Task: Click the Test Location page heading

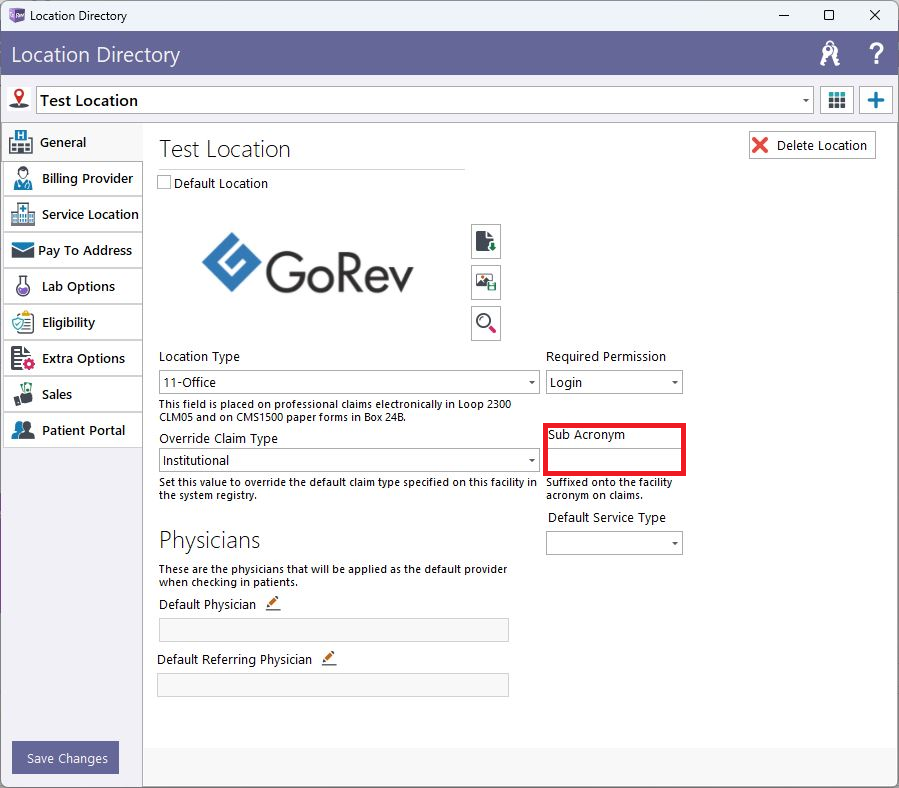Action: point(225,149)
